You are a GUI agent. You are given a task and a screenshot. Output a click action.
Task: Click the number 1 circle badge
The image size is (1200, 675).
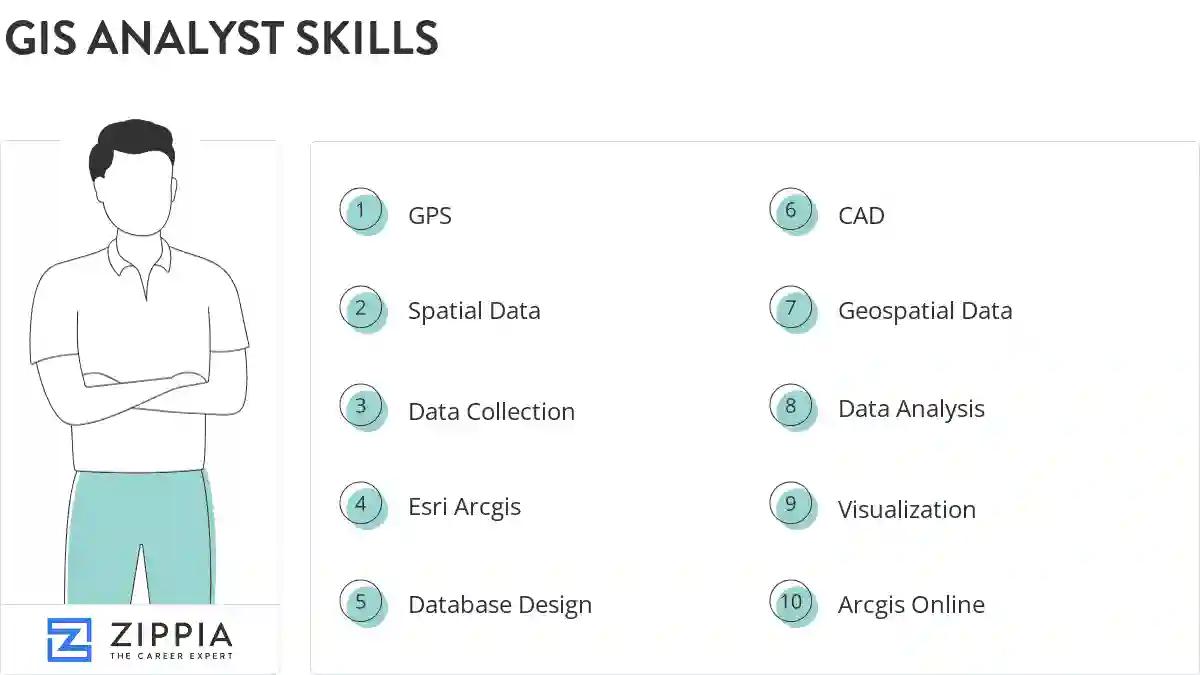point(361,211)
